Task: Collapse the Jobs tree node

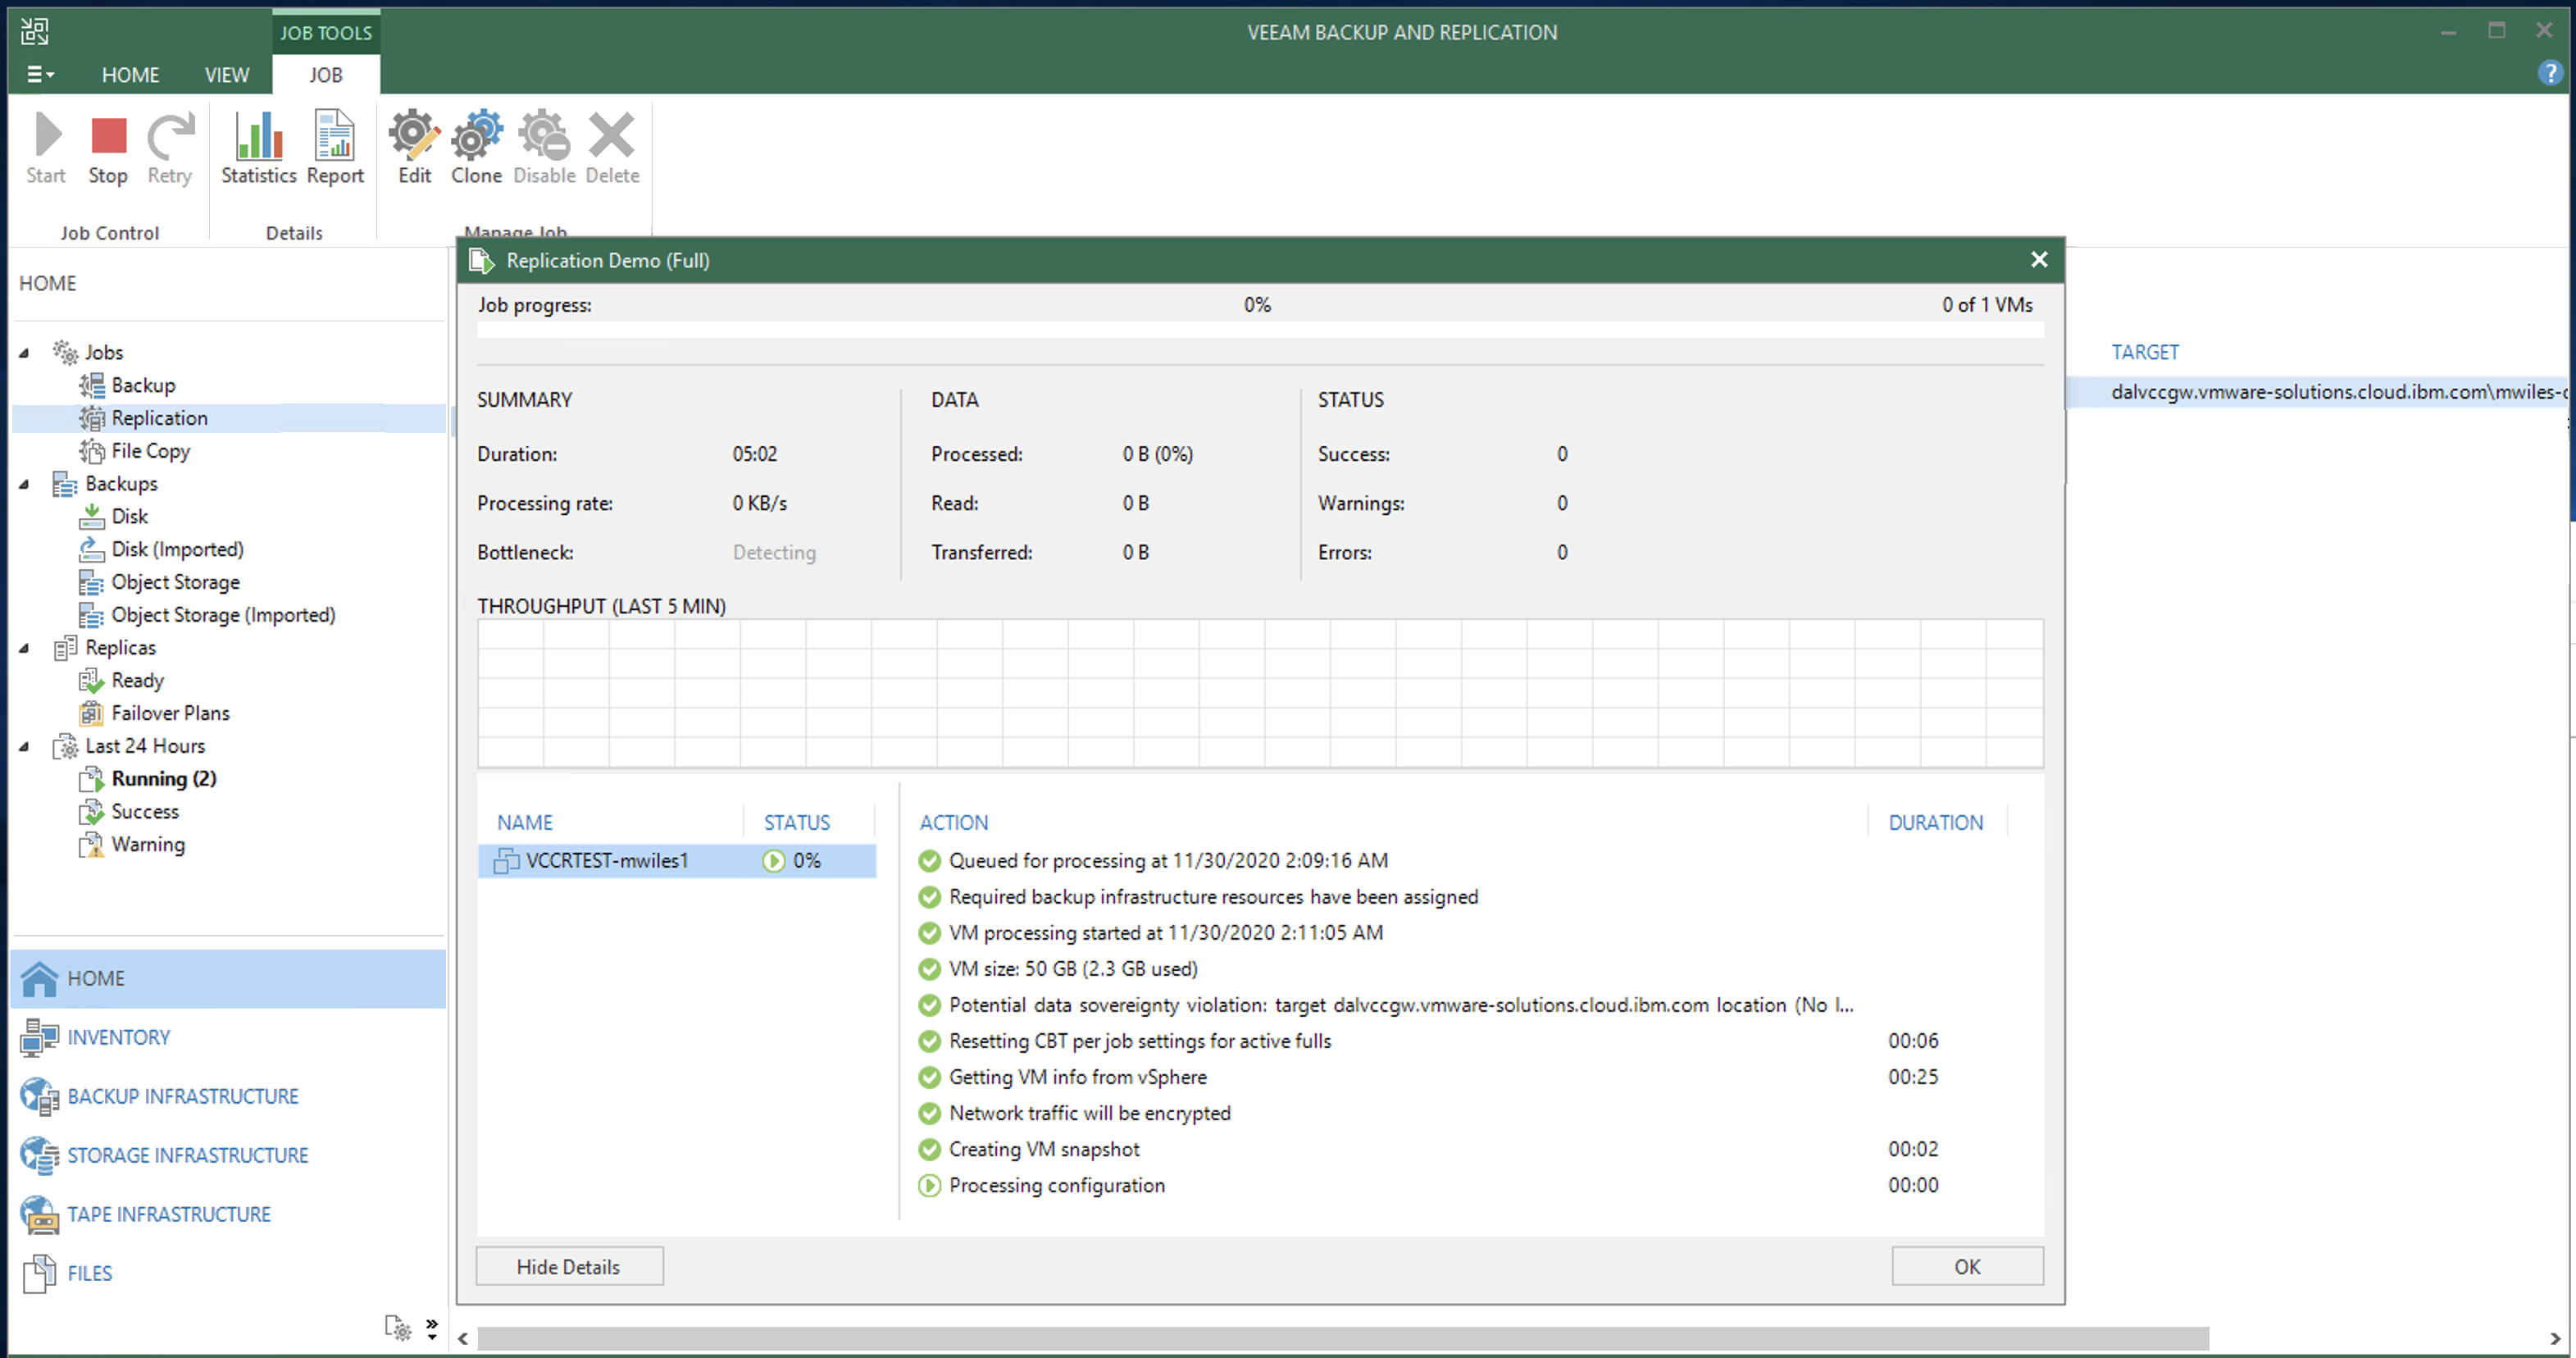Action: pos(25,352)
